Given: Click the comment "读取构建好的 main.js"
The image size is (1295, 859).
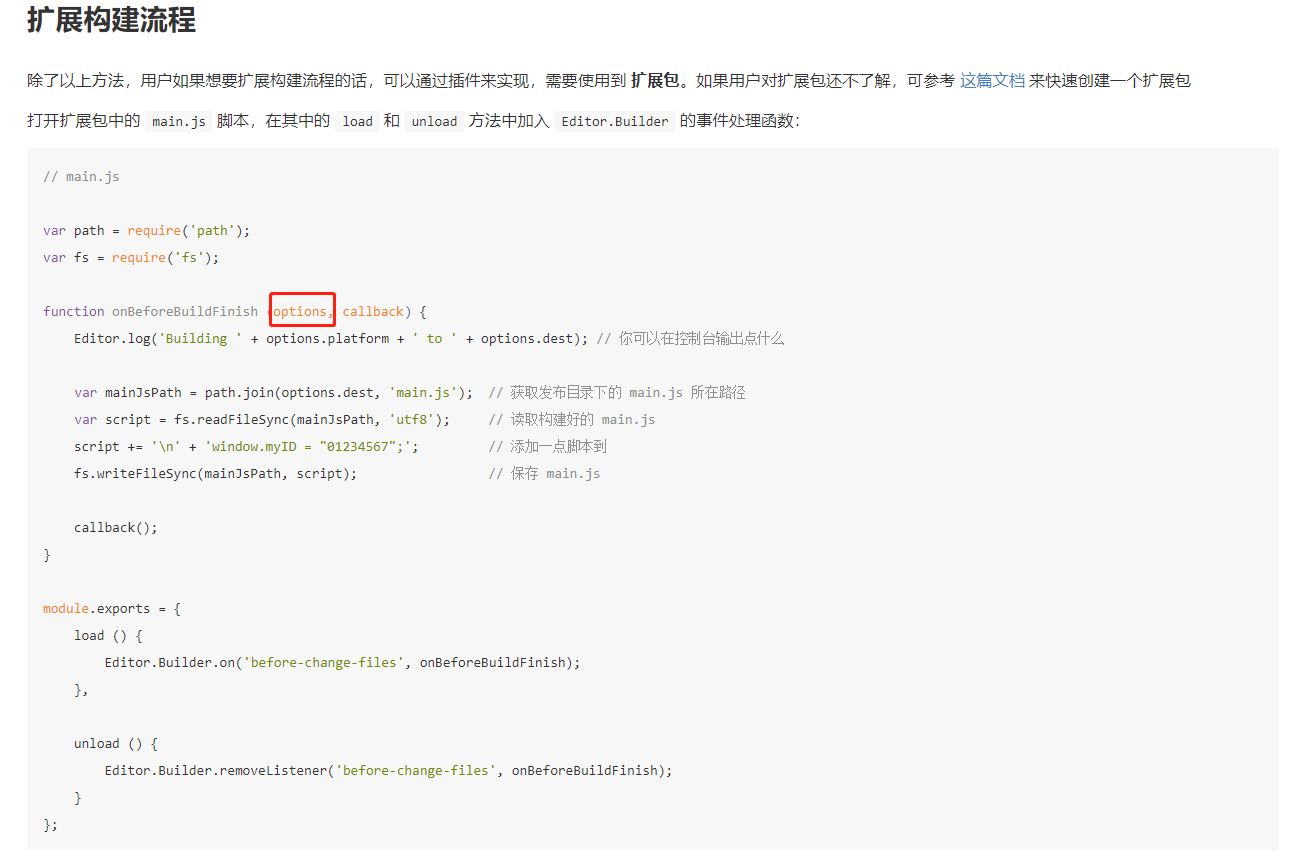Looking at the screenshot, I should 583,420.
